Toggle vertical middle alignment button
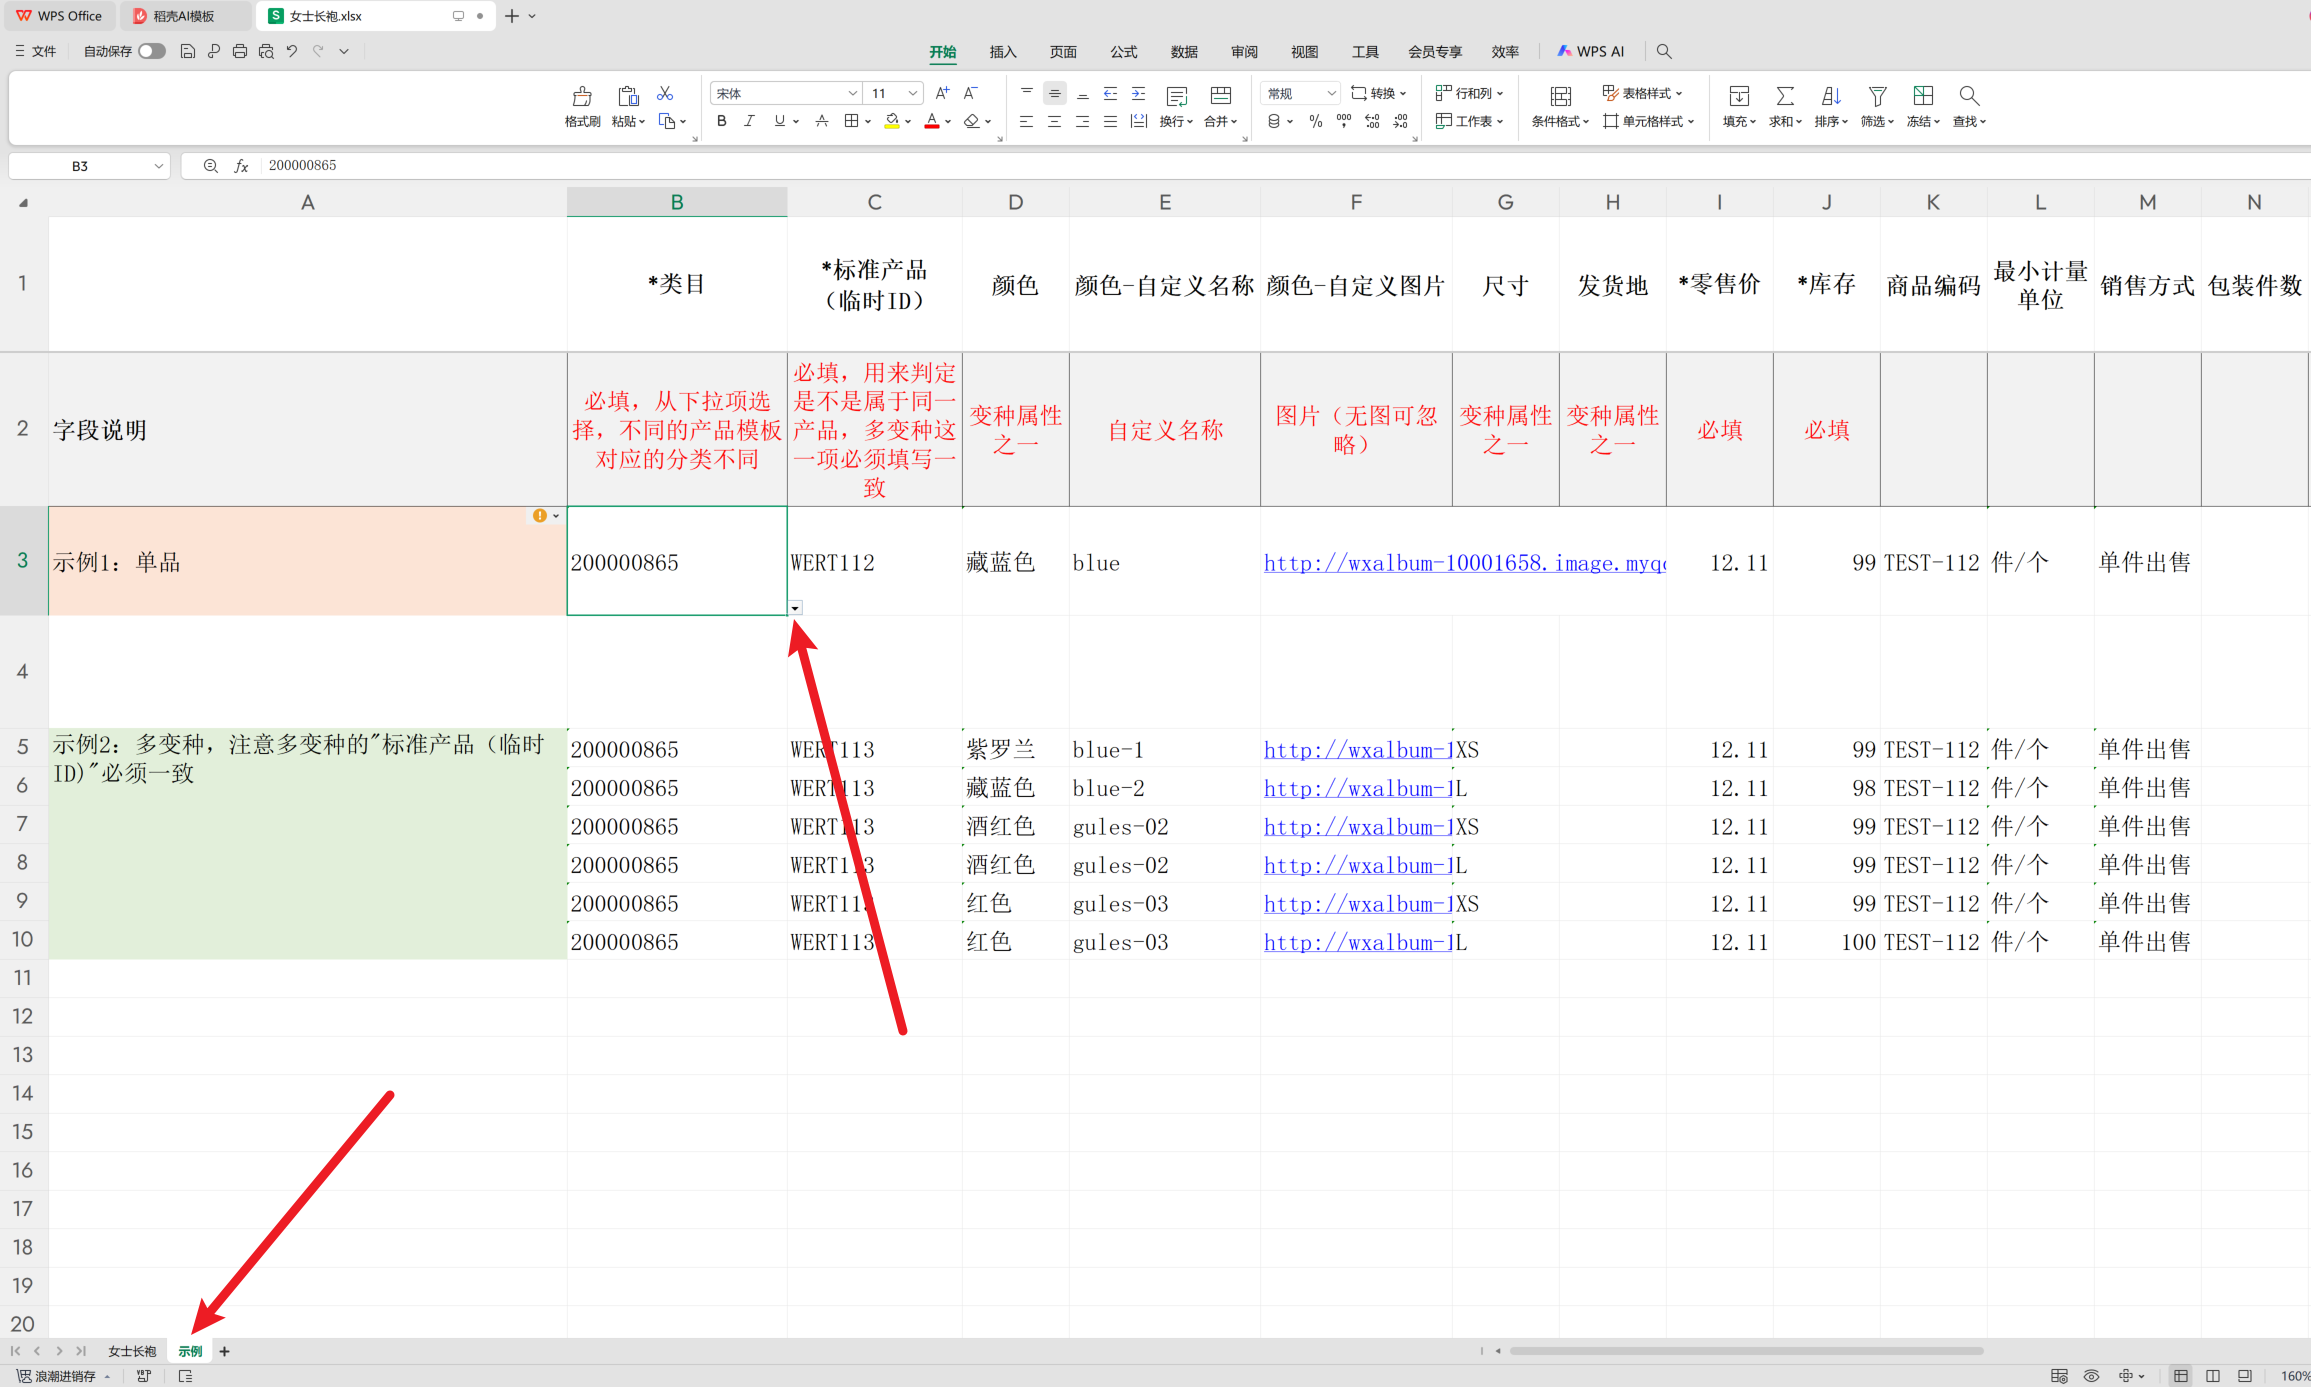Screen dimensions: 2311x1387 [x=1054, y=93]
